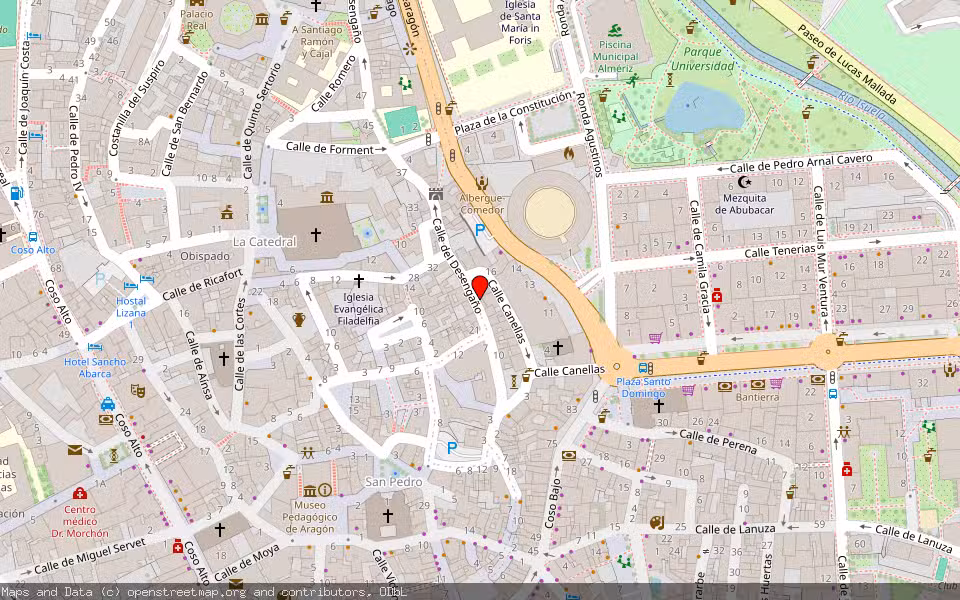Viewport: 960px width, 600px height.
Task: Open the theatre masks icon near Coso Alto
Action: click(138, 389)
